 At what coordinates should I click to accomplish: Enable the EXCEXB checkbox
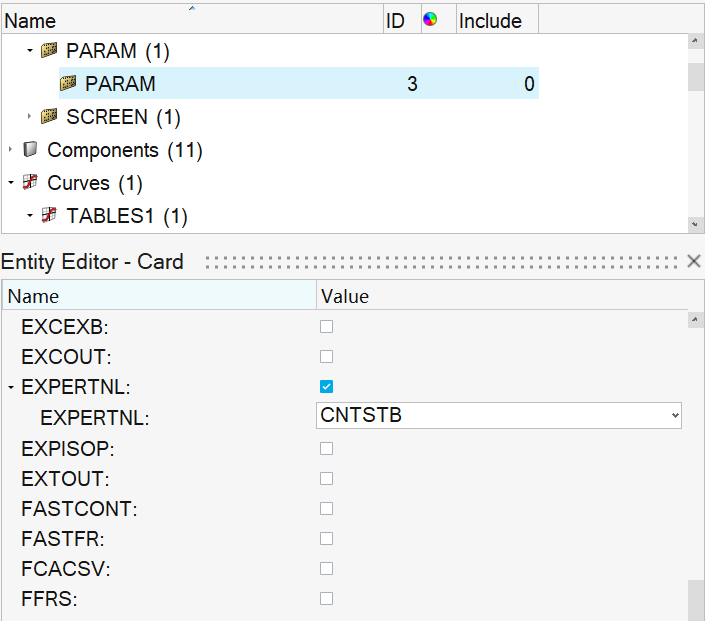[x=326, y=326]
